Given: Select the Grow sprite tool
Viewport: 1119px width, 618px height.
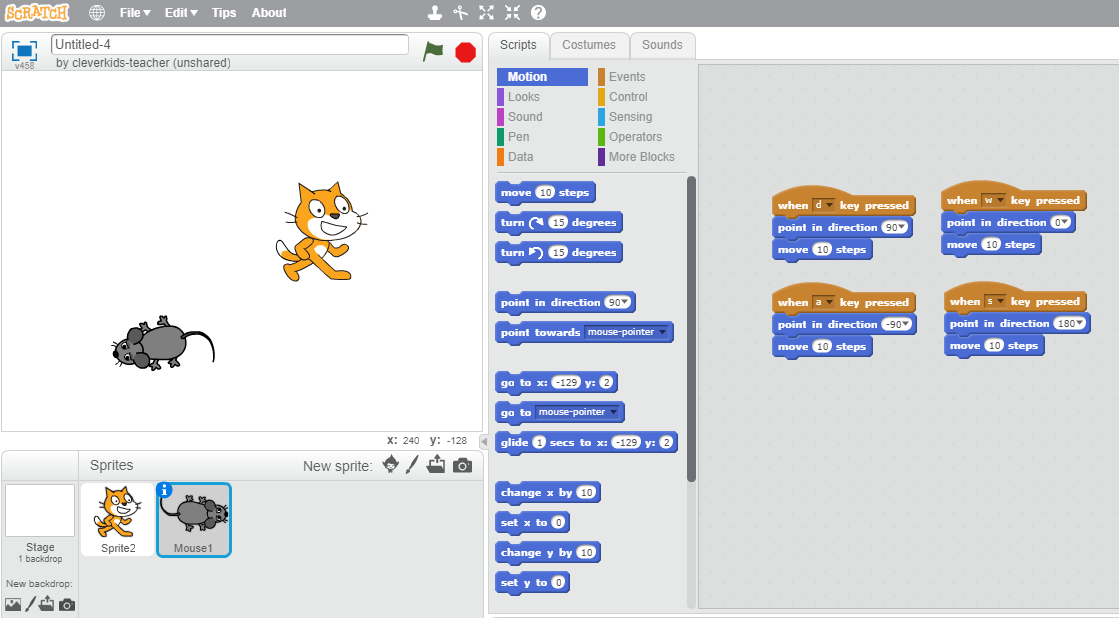Looking at the screenshot, I should pos(486,12).
